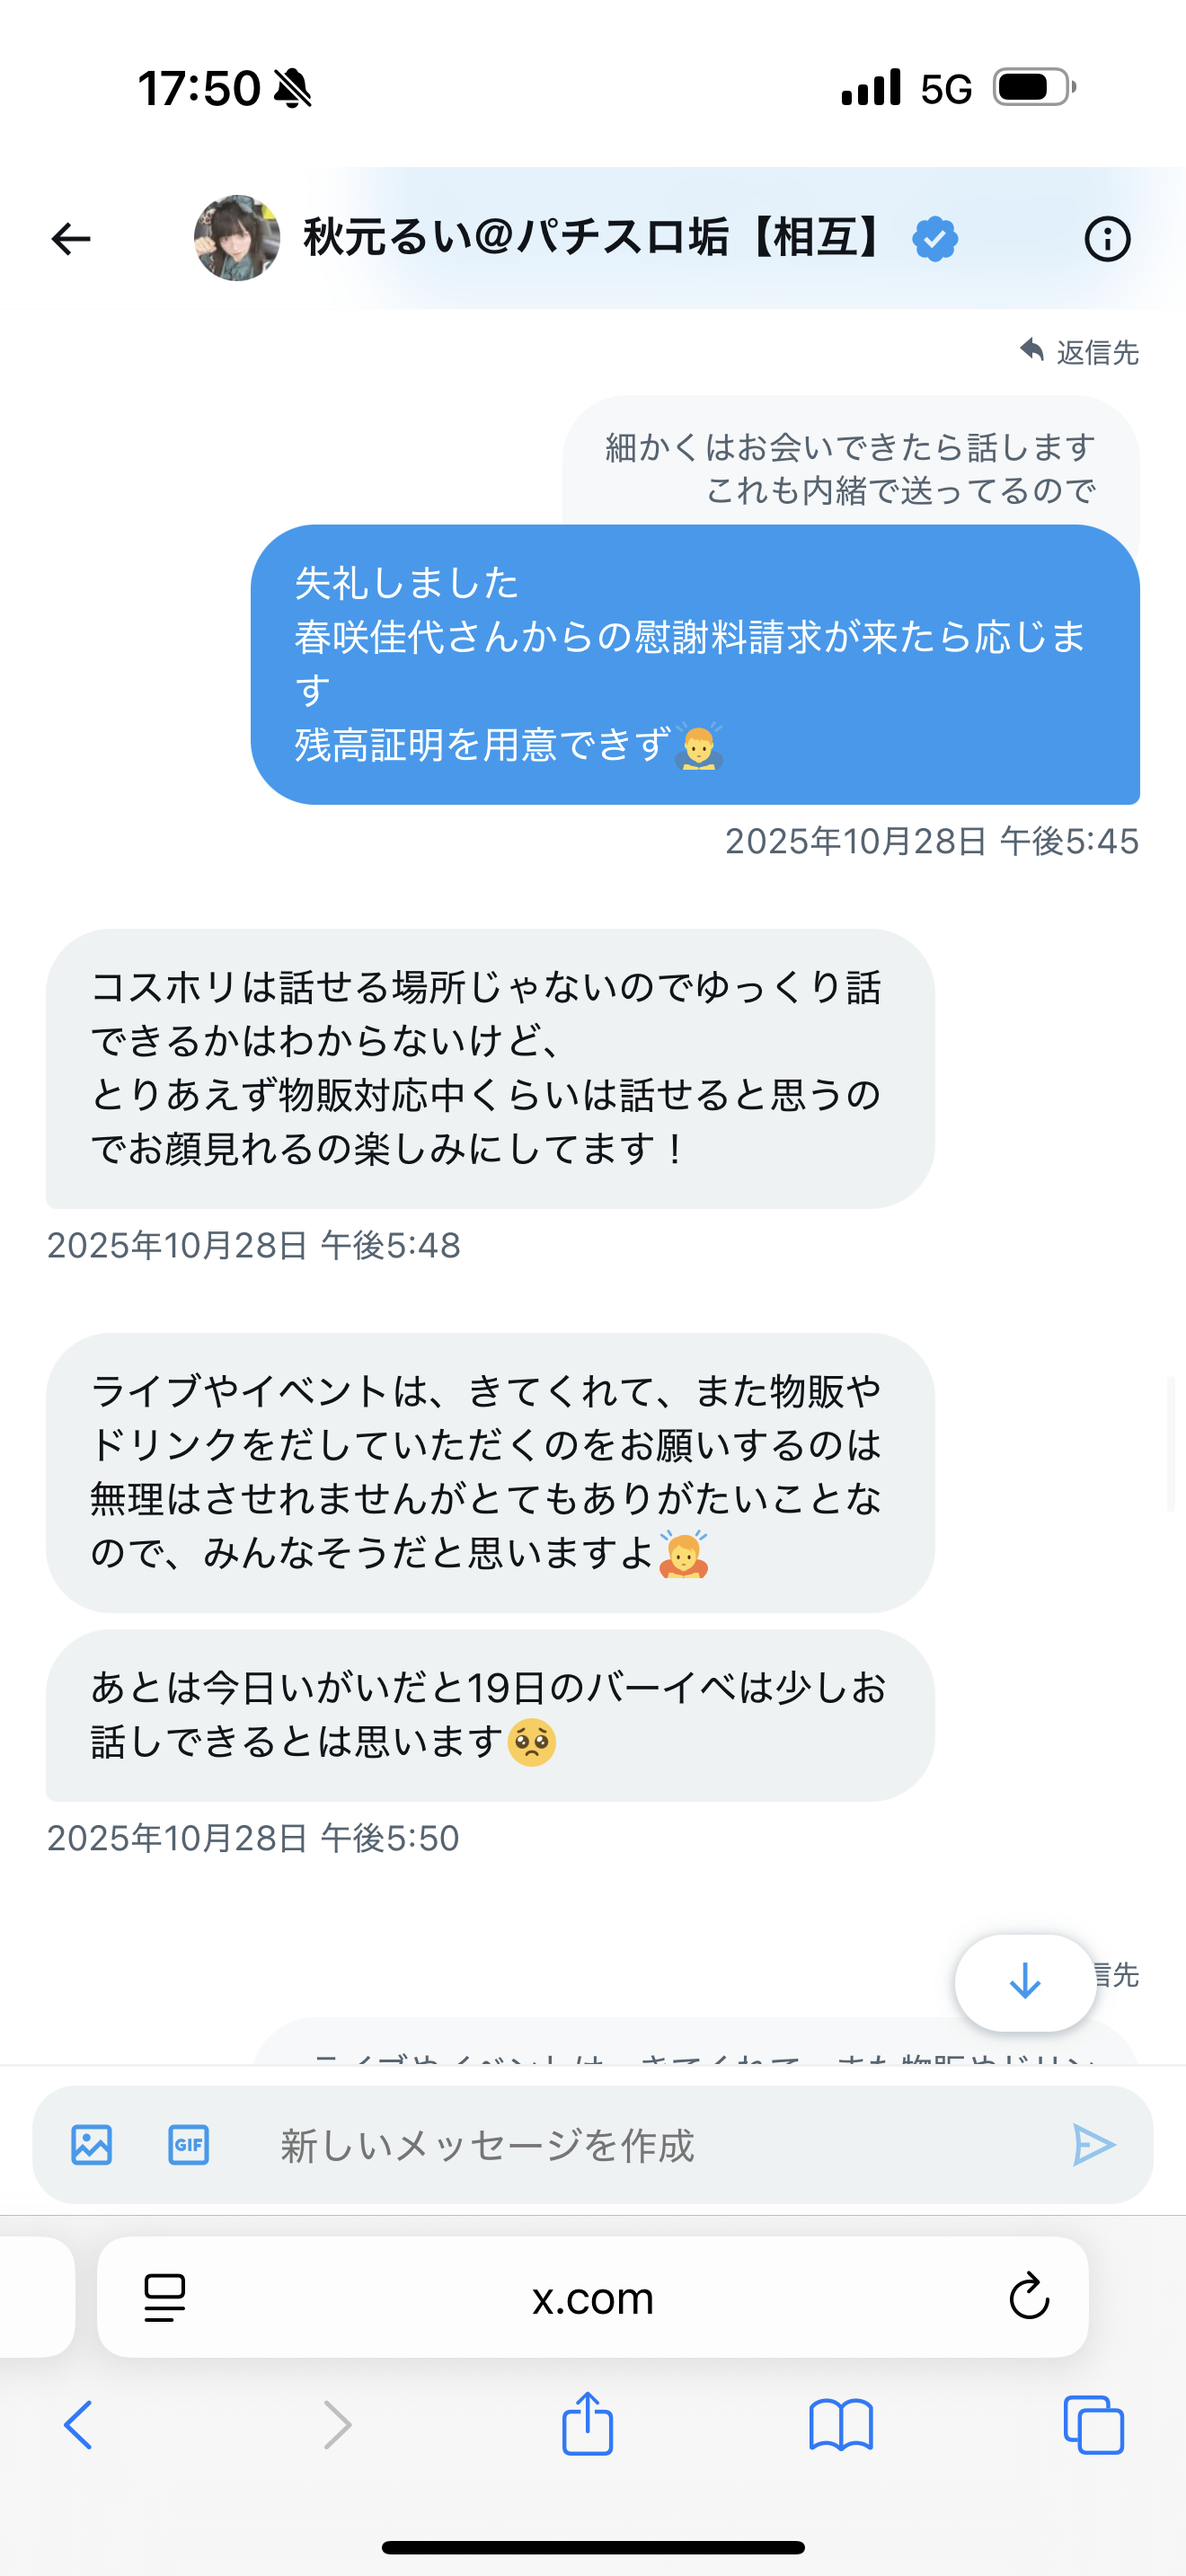Tap the 19日のバーイベ message bubble
This screenshot has width=1186, height=2576.
tap(490, 1715)
